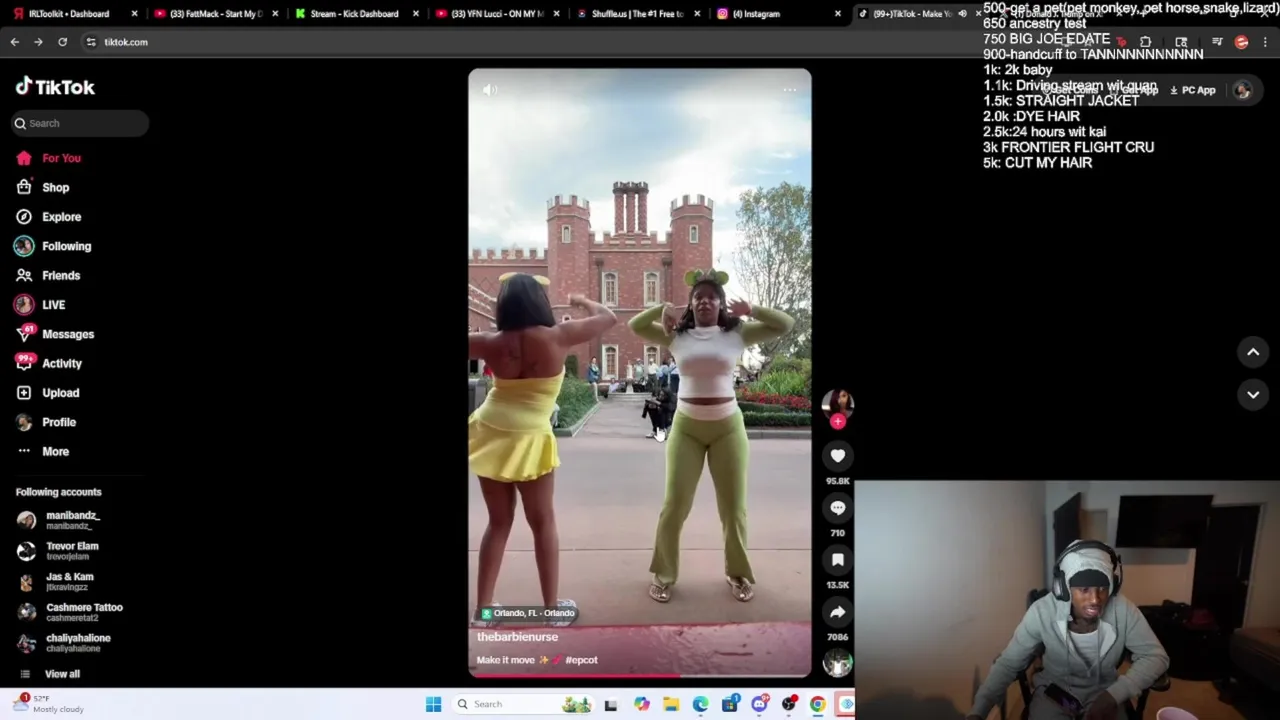Screen dimensions: 1280x720
Task: Open site information icon in address bar
Action: [x=91, y=42]
